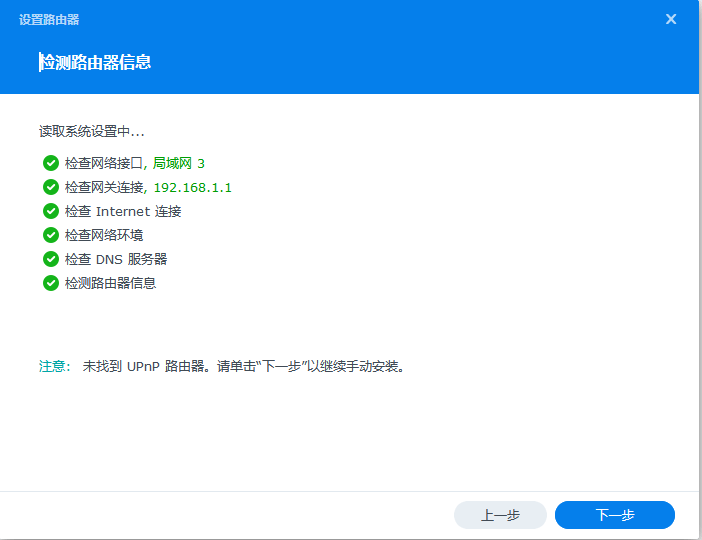This screenshot has height=540, width=702.
Task: Close the 设置路由器 dialog with the X
Action: point(671,19)
